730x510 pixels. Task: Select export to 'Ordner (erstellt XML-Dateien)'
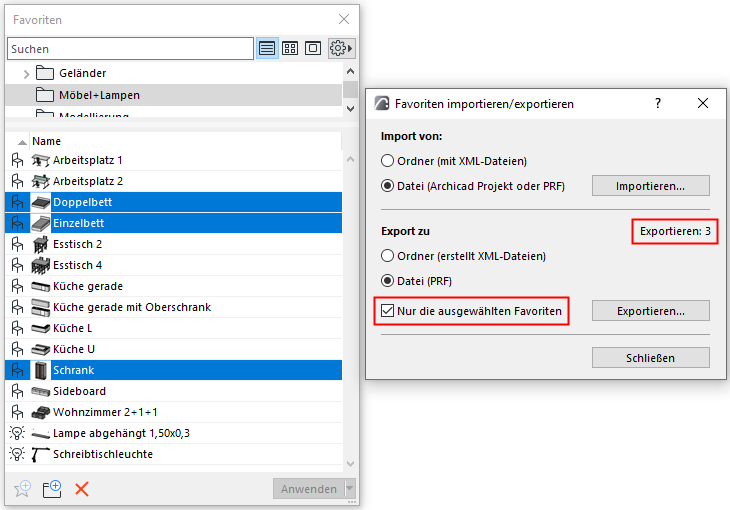389,256
